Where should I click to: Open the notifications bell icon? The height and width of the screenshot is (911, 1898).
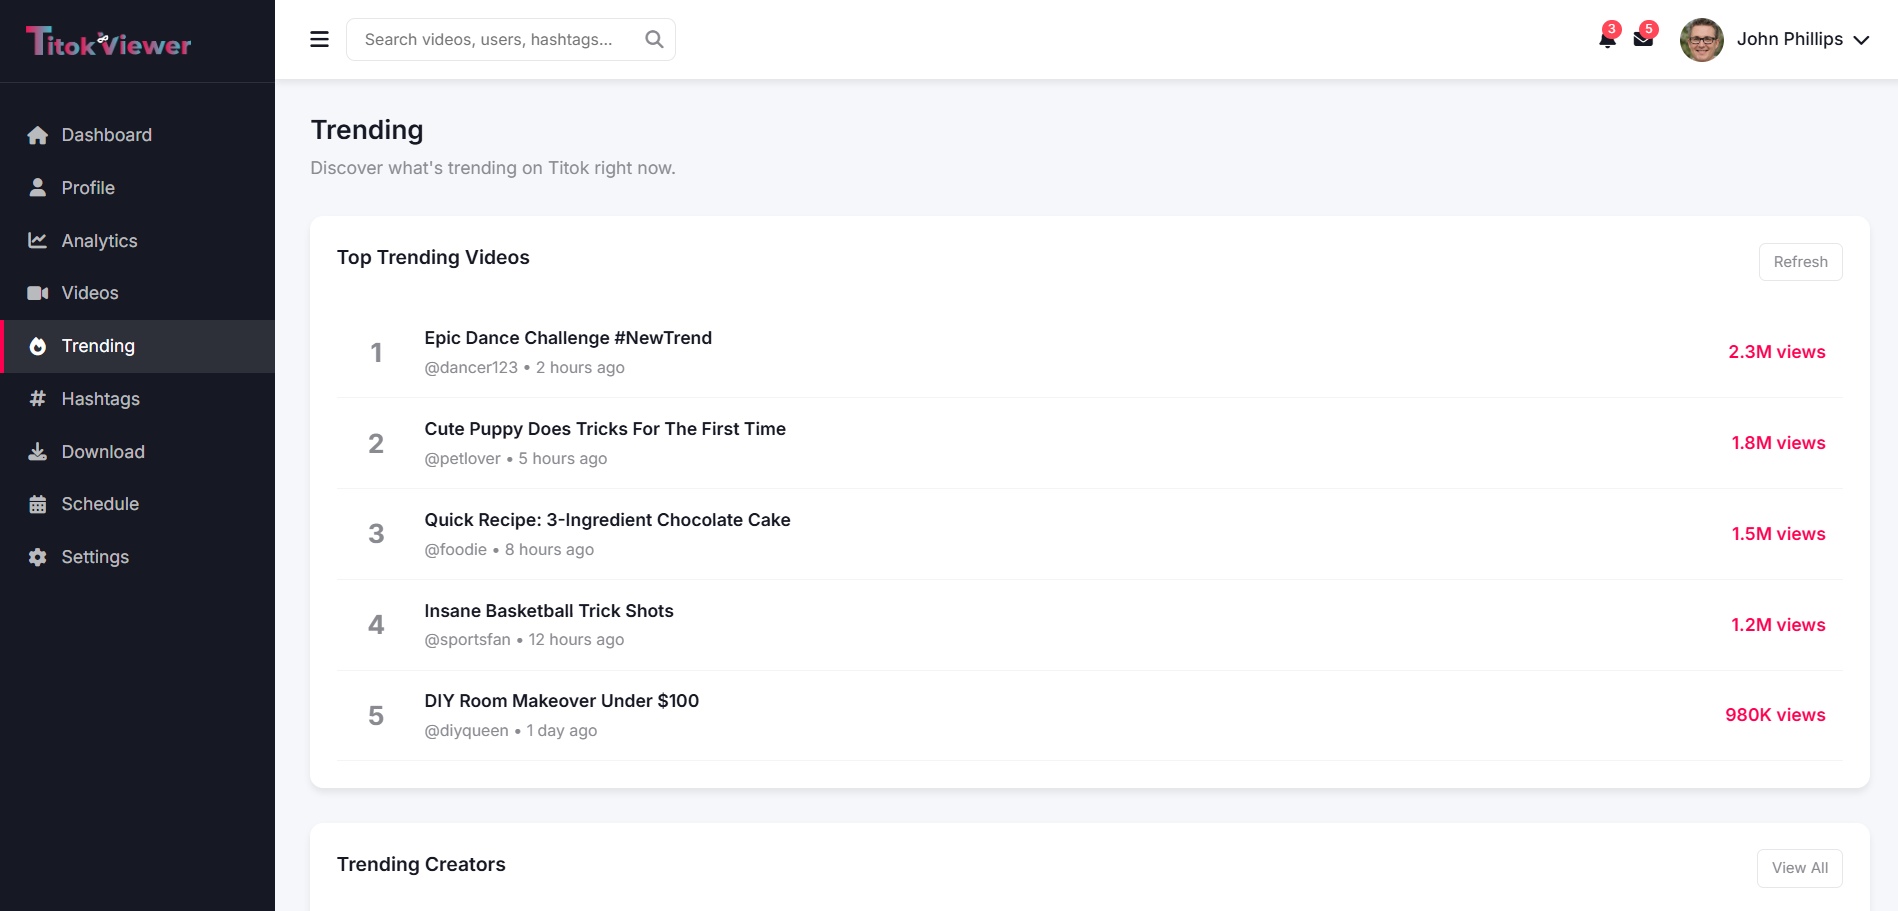(1607, 40)
